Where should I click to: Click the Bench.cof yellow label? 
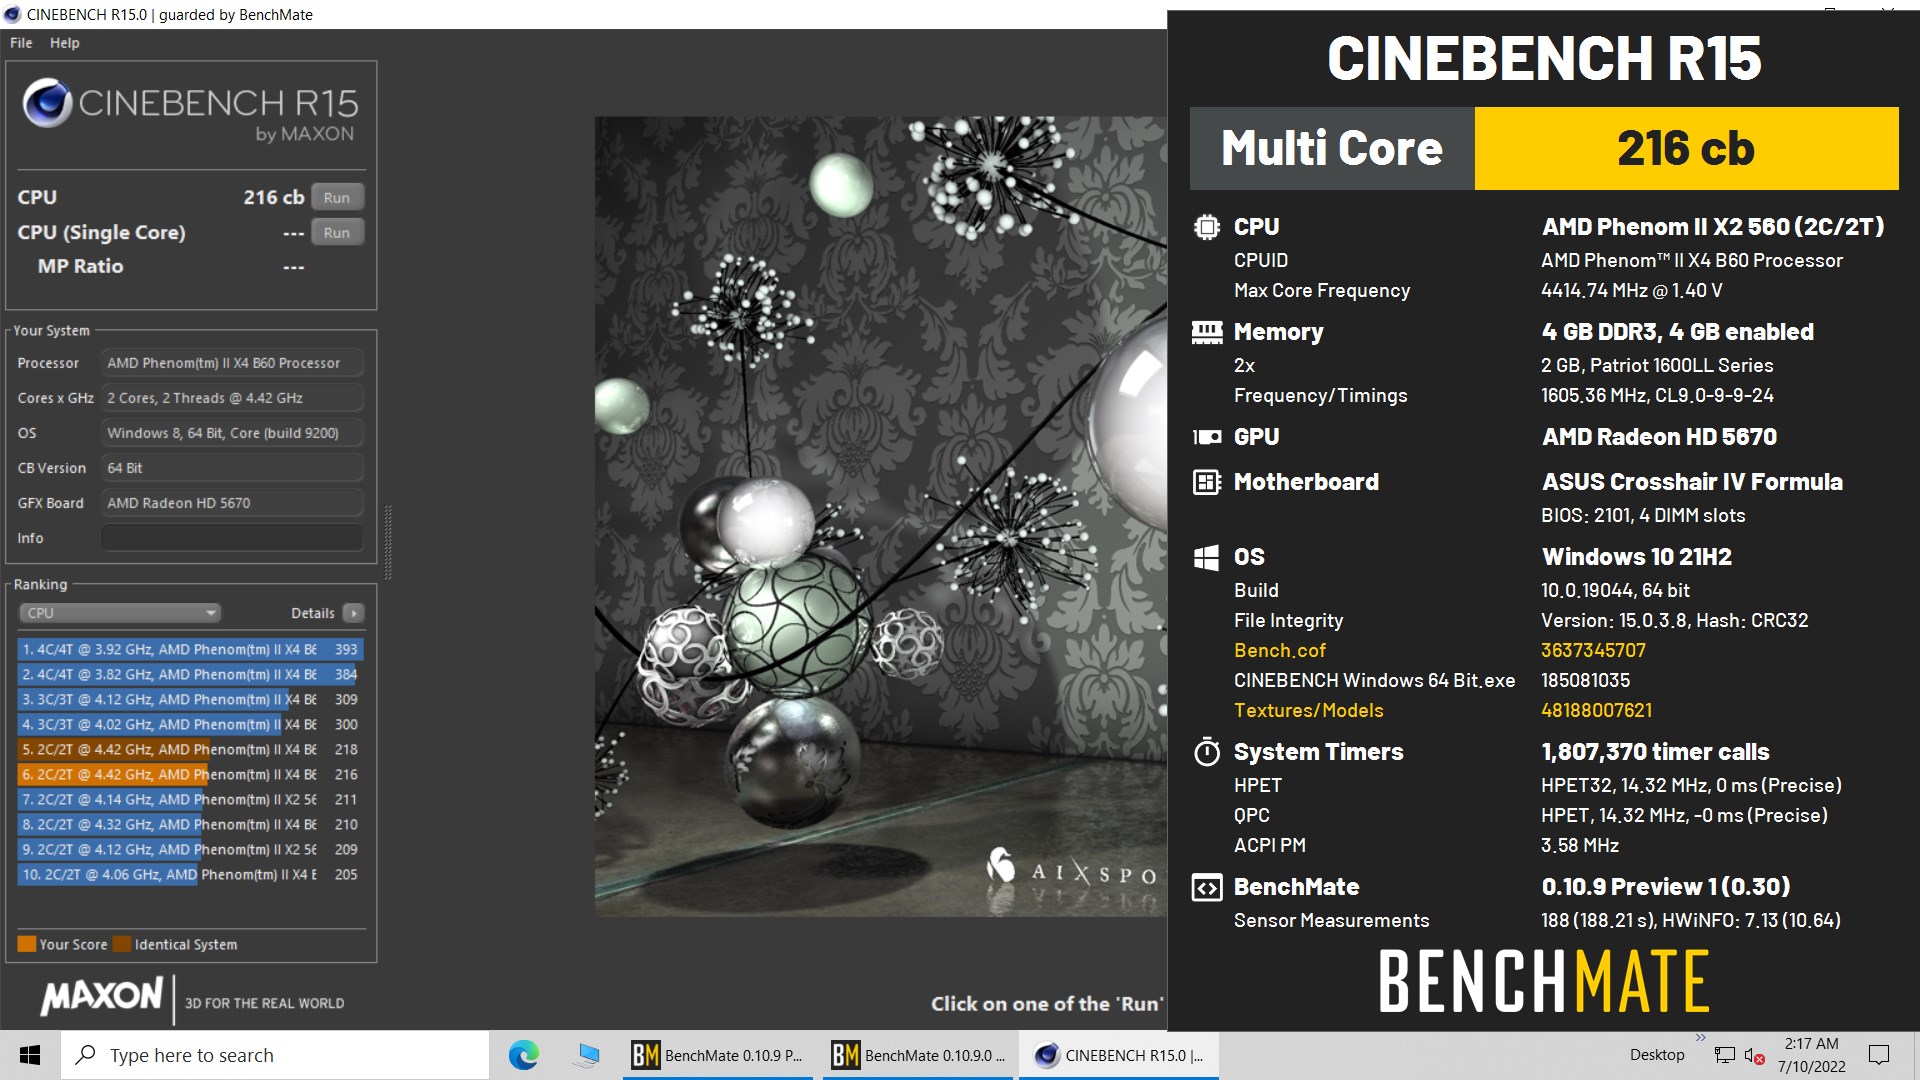coord(1279,650)
